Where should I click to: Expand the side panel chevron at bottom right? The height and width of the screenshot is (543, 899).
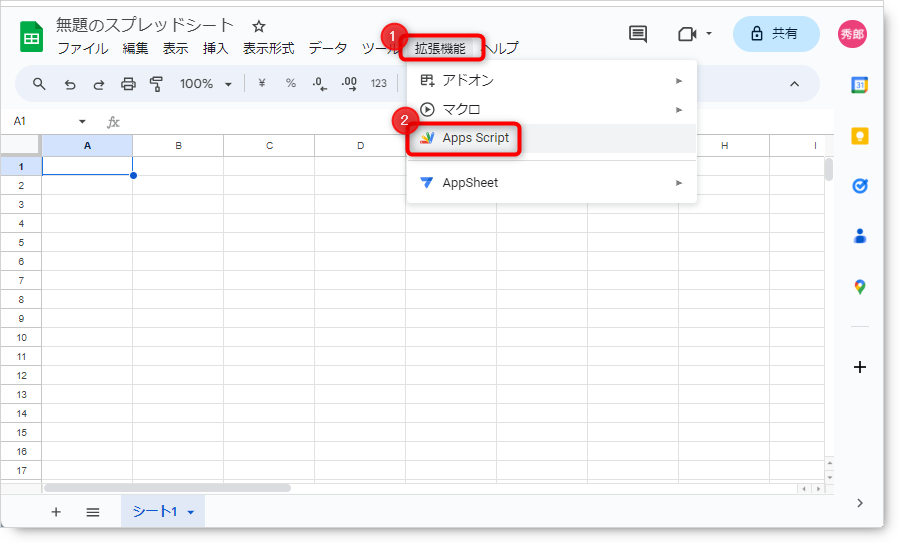coord(859,503)
